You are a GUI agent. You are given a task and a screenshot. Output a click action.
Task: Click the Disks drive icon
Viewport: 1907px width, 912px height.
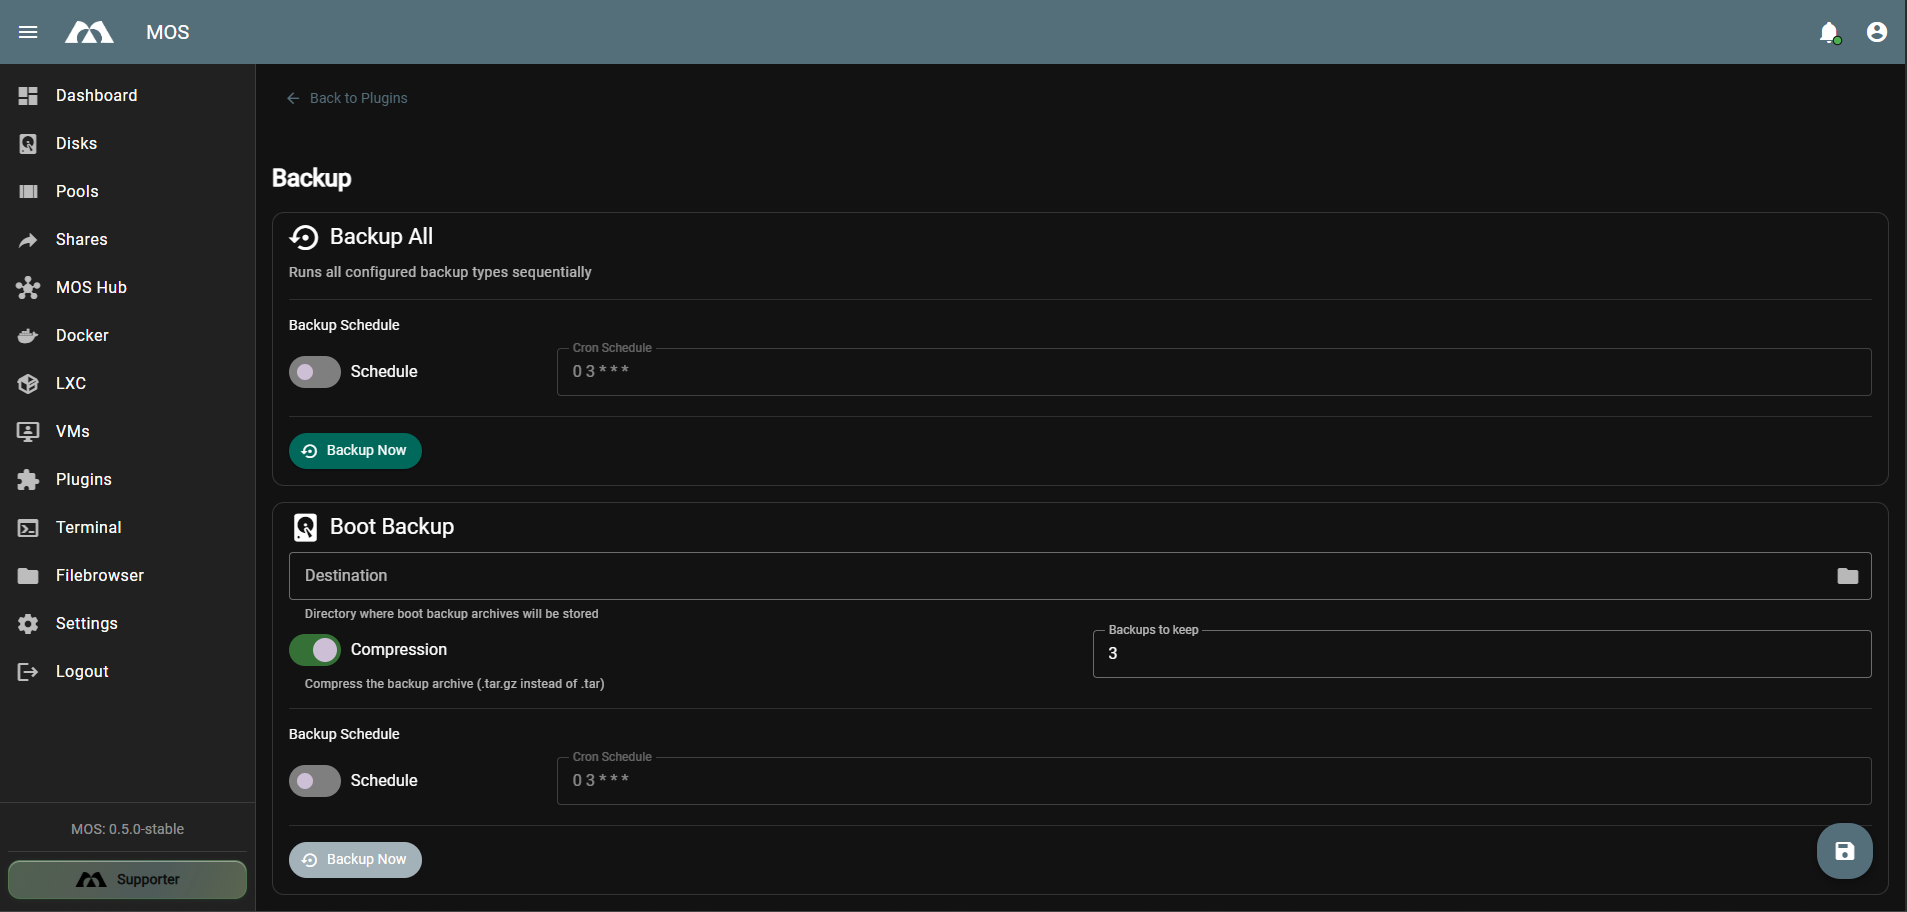click(x=28, y=144)
